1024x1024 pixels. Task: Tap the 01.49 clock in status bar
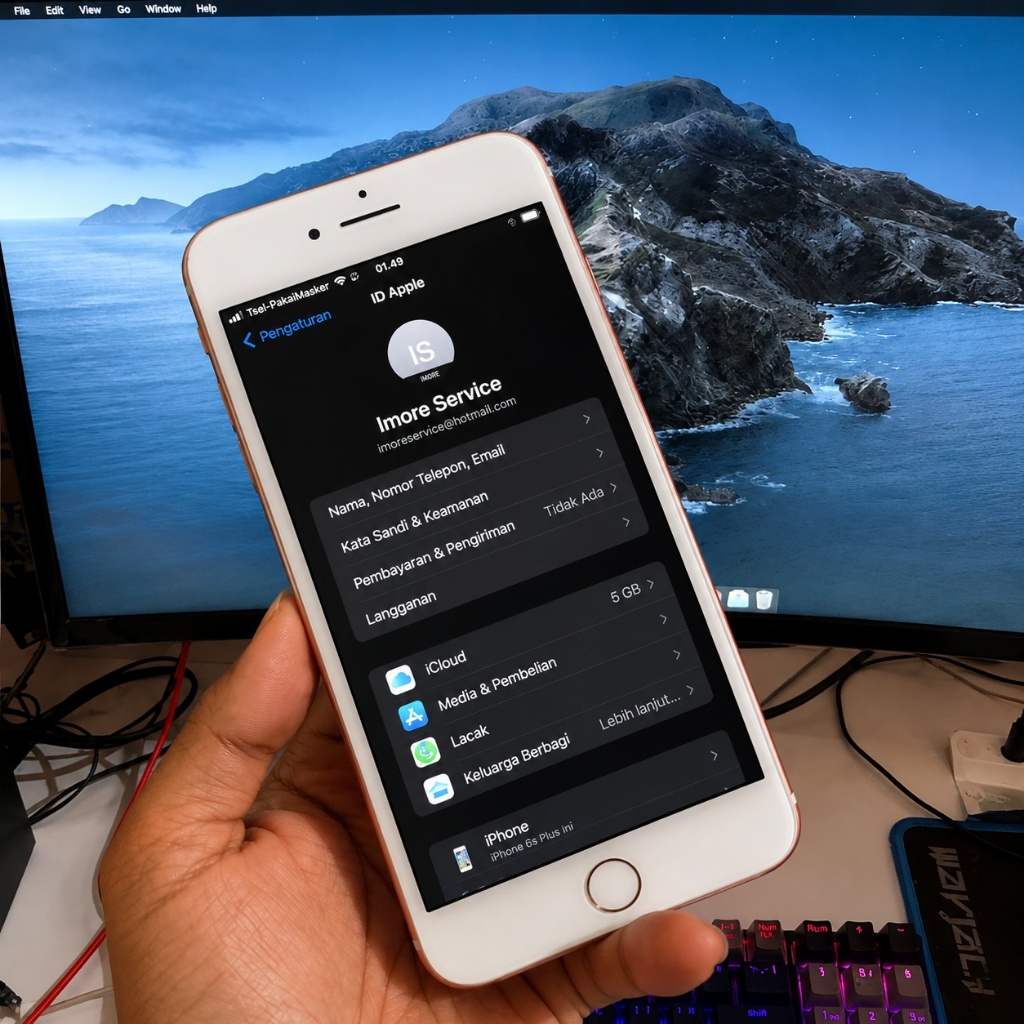(389, 264)
